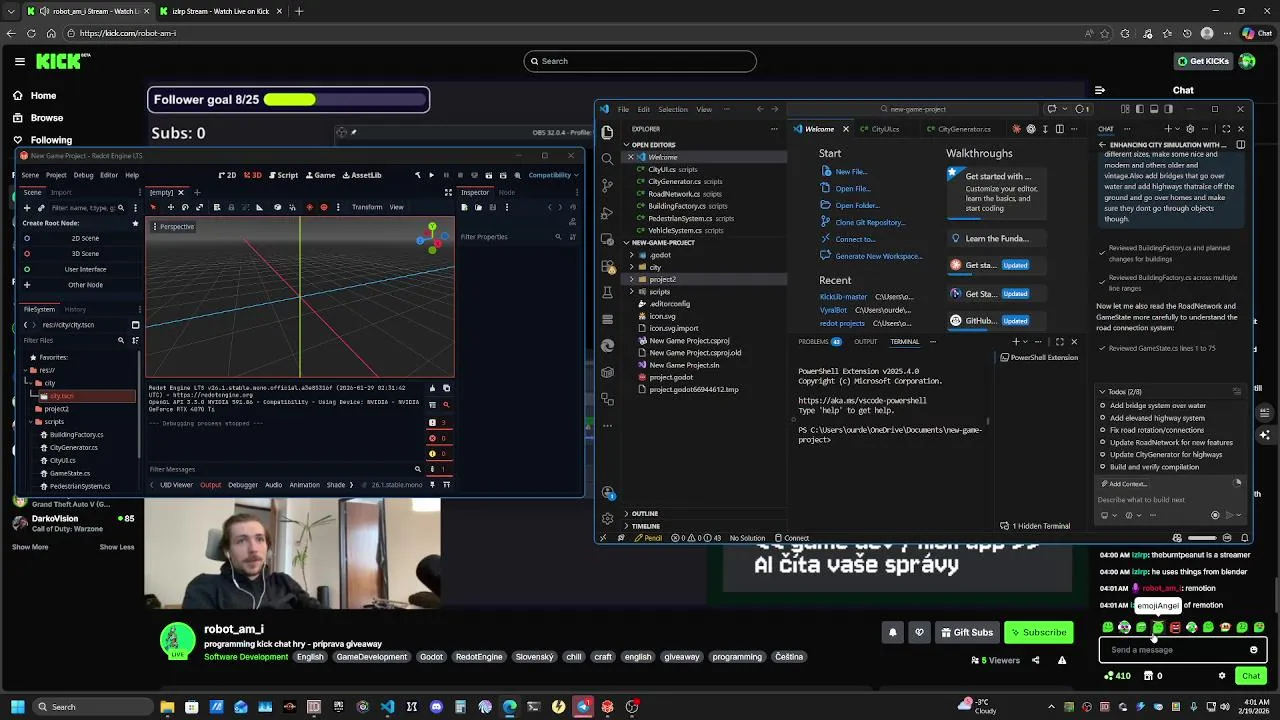This screenshot has height=720, width=1280.
Task: Toggle VS Code primary sidebar layout icon
Action: (1141, 109)
